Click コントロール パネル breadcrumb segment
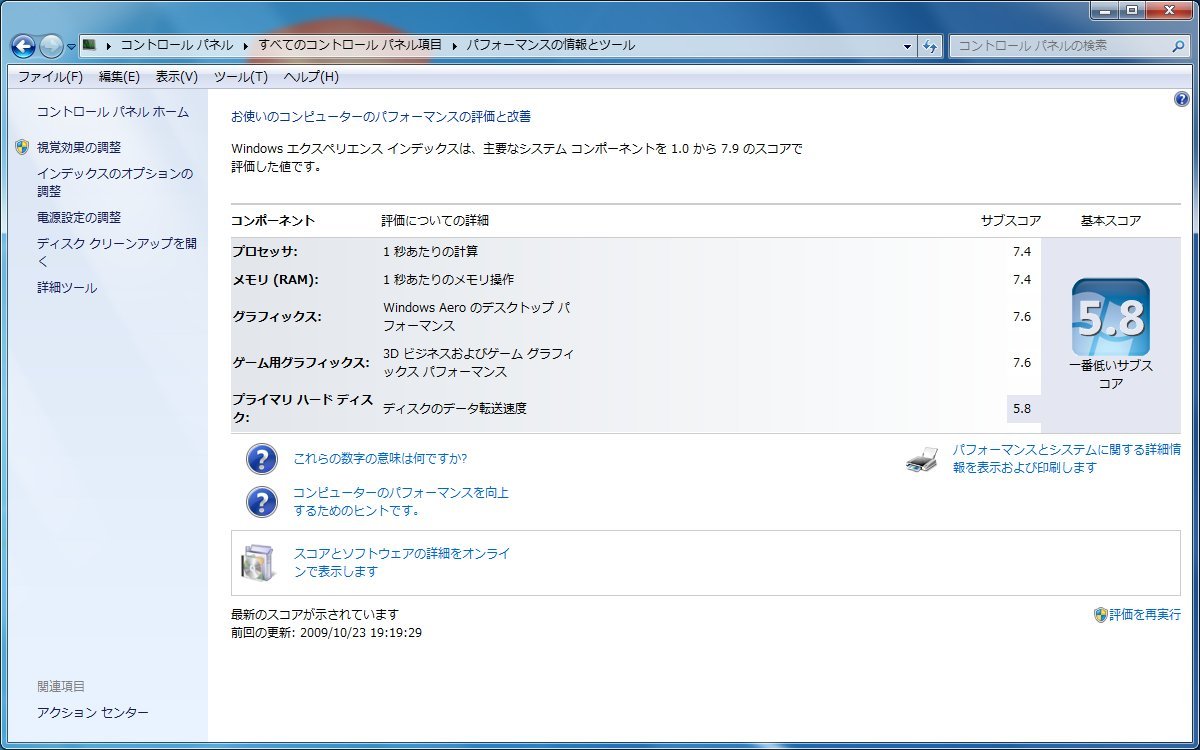The height and width of the screenshot is (750, 1200). (x=177, y=45)
